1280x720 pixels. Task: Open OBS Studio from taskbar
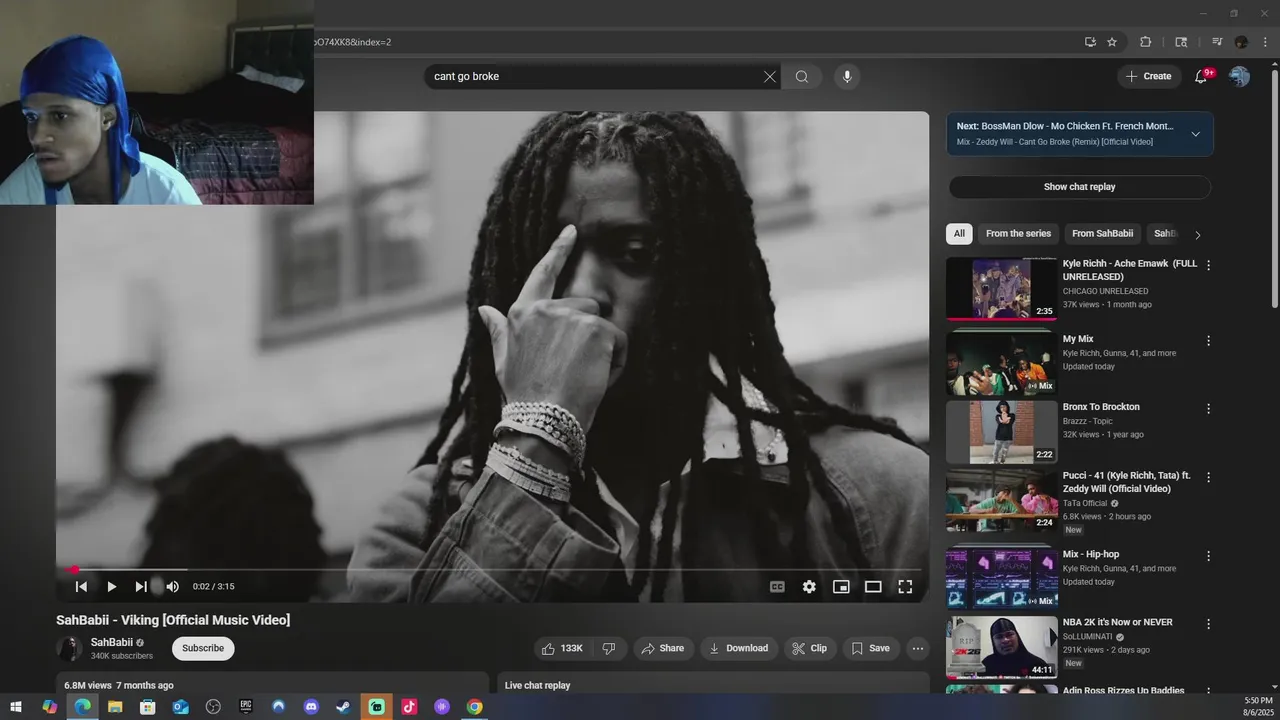[213, 707]
